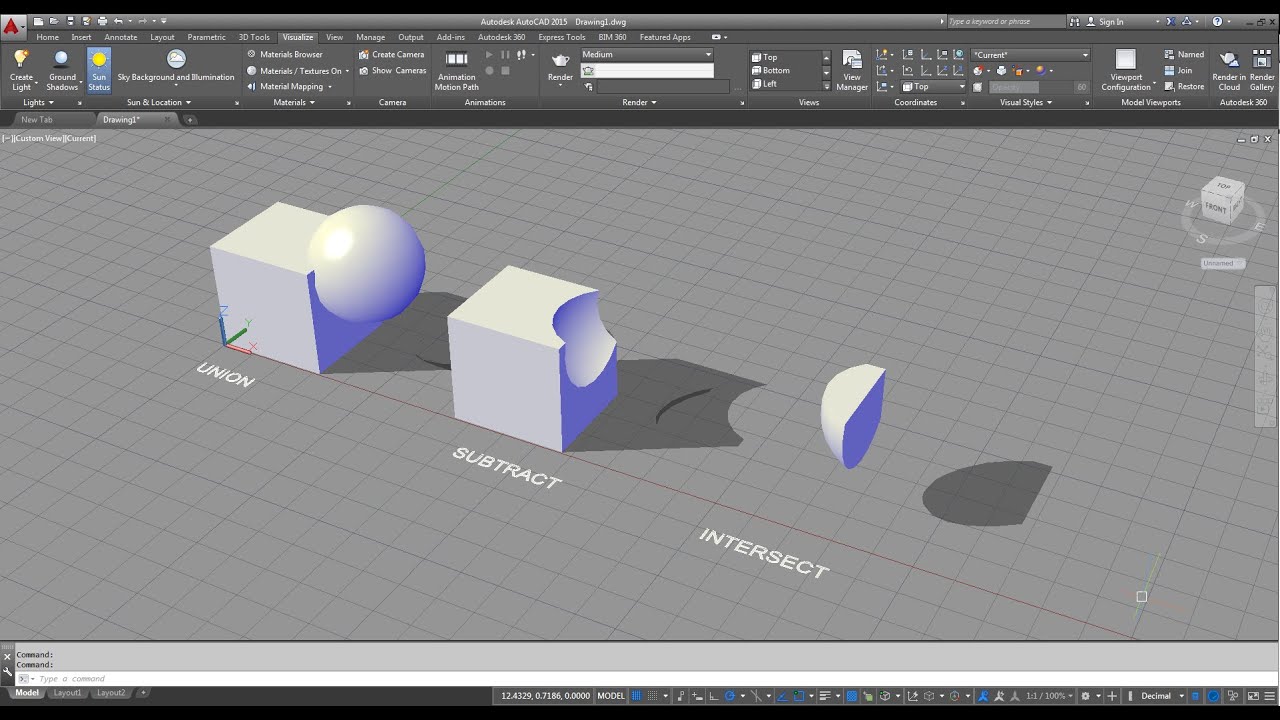
Task: Expand the Materials panel title
Action: 294,102
